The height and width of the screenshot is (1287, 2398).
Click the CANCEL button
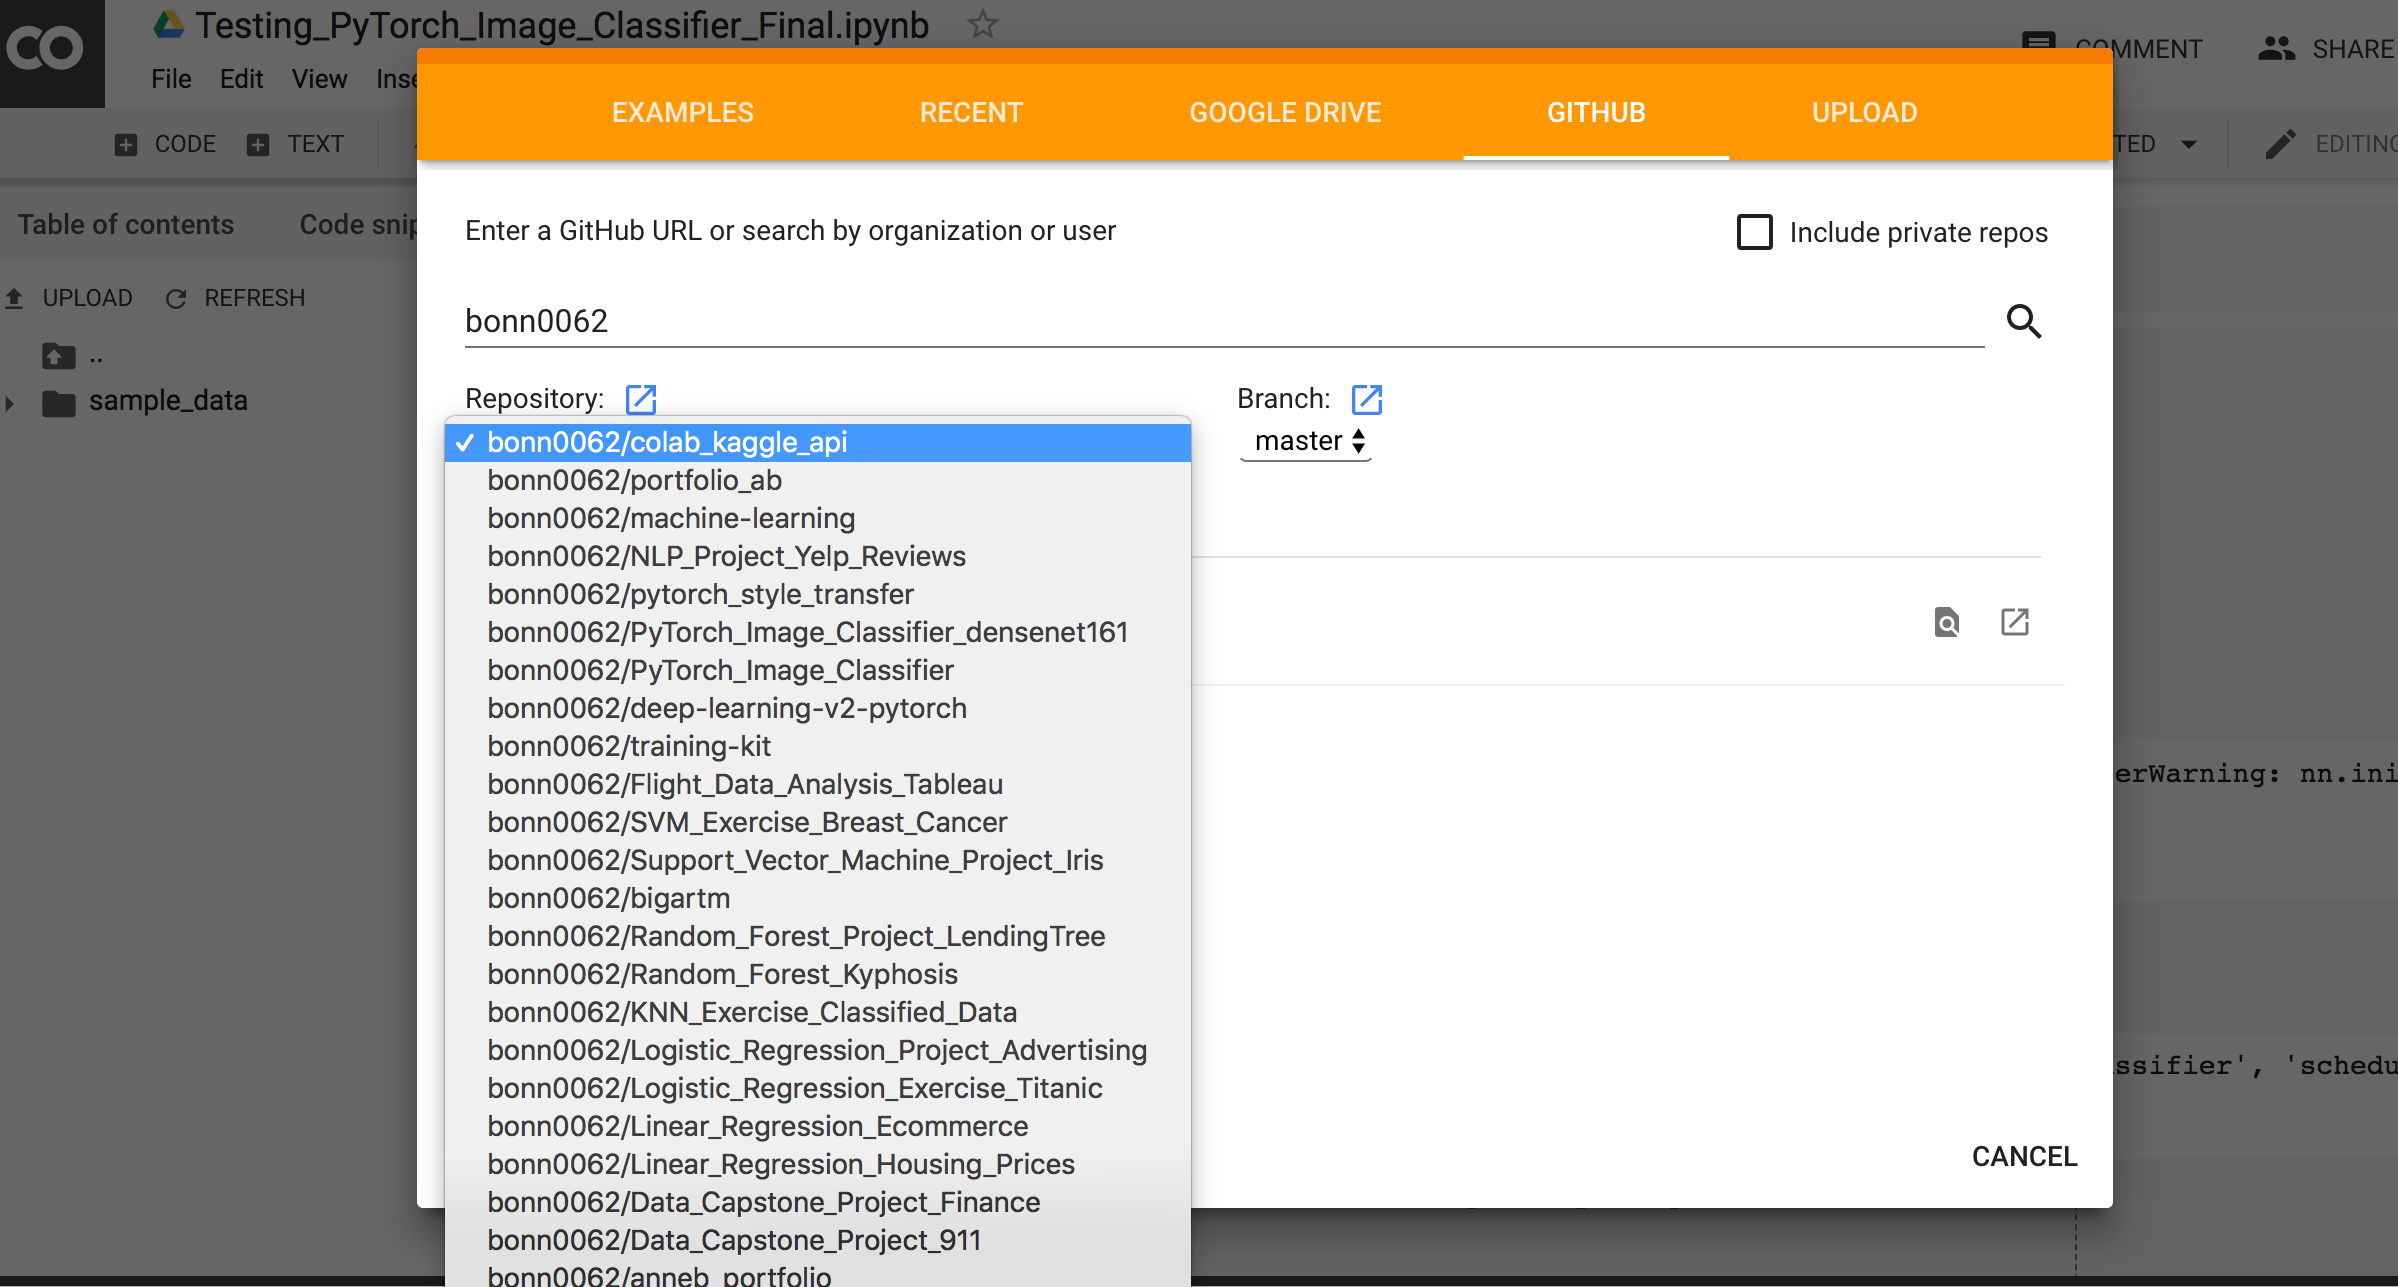[x=2024, y=1156]
